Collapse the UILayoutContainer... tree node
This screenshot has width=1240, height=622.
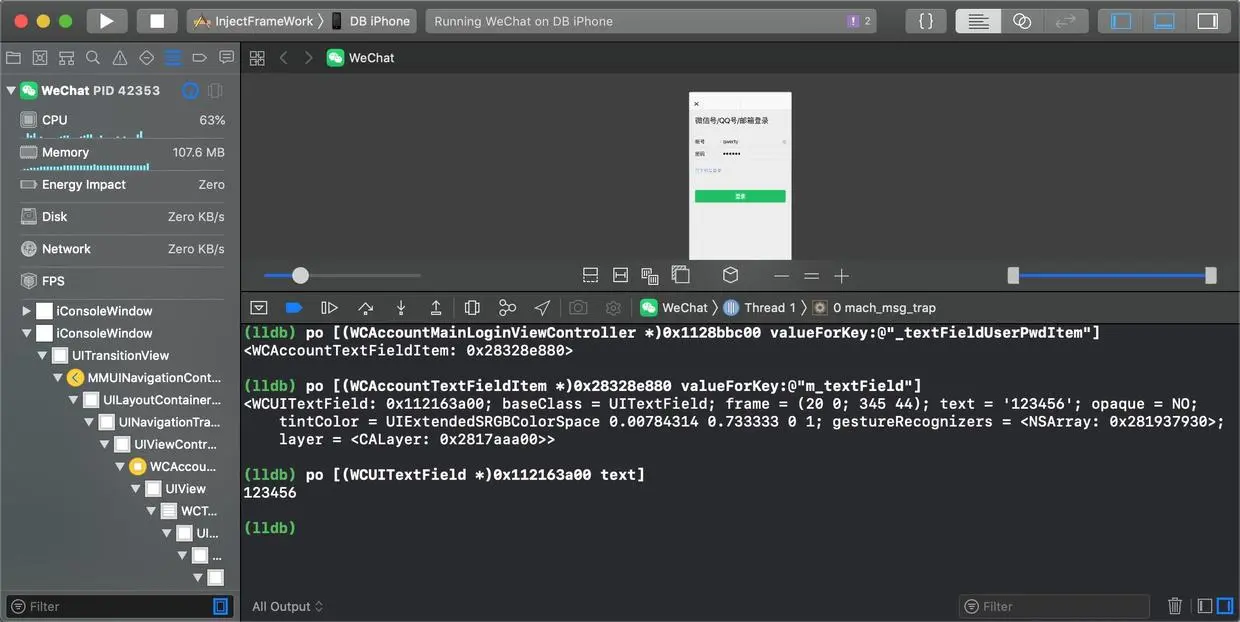(x=73, y=400)
